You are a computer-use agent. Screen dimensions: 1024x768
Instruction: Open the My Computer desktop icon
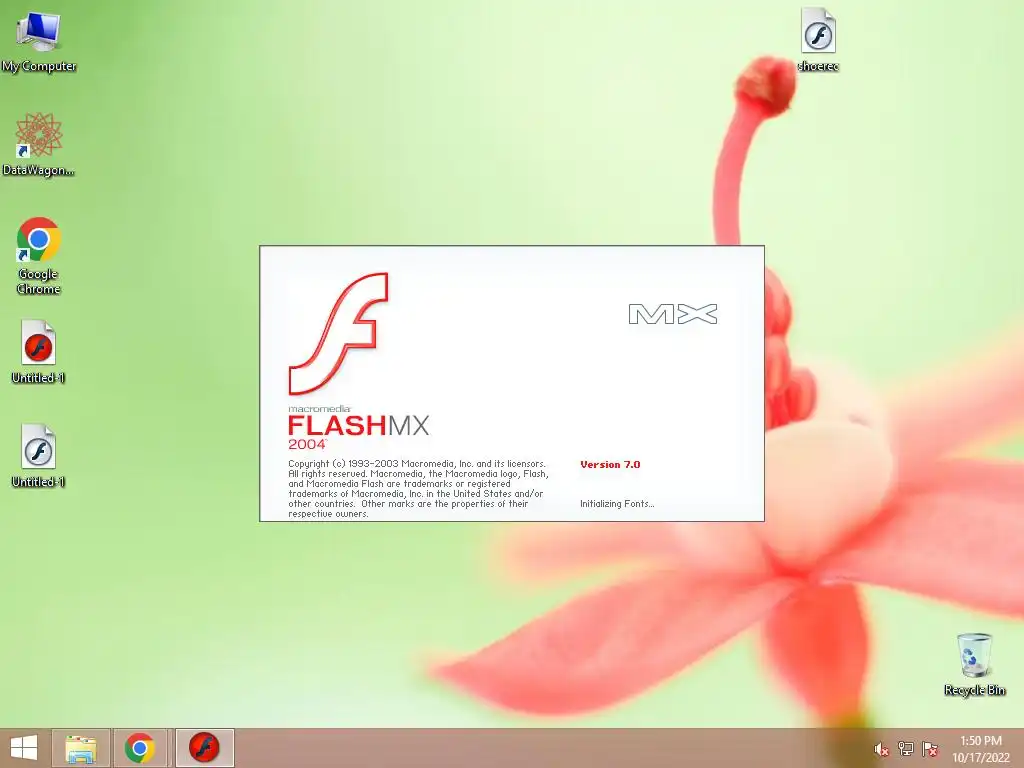point(39,40)
